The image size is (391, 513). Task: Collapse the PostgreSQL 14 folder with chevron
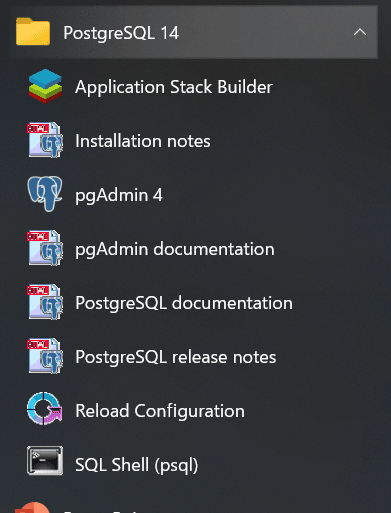pyautogui.click(x=360, y=32)
